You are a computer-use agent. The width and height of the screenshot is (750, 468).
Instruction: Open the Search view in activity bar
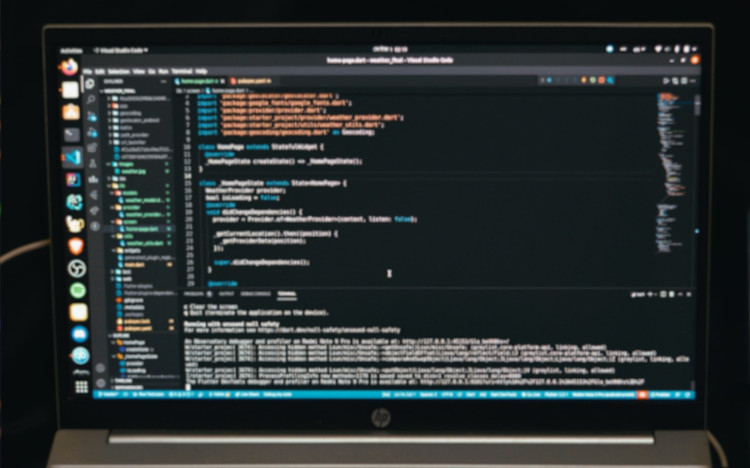click(x=91, y=100)
